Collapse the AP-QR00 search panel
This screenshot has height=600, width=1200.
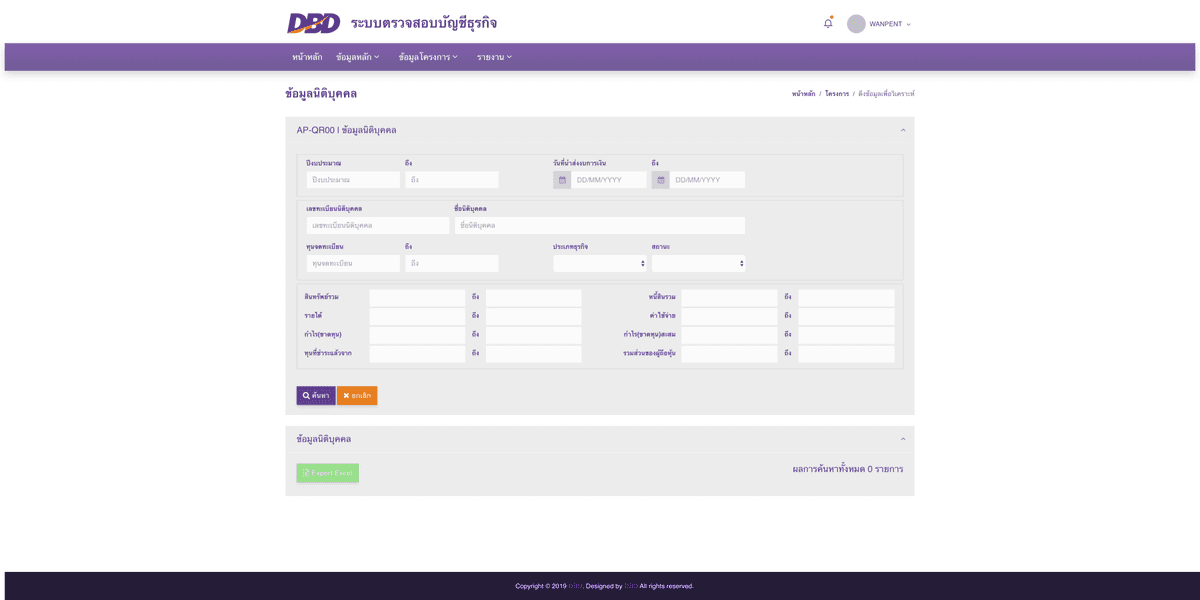[x=903, y=130]
